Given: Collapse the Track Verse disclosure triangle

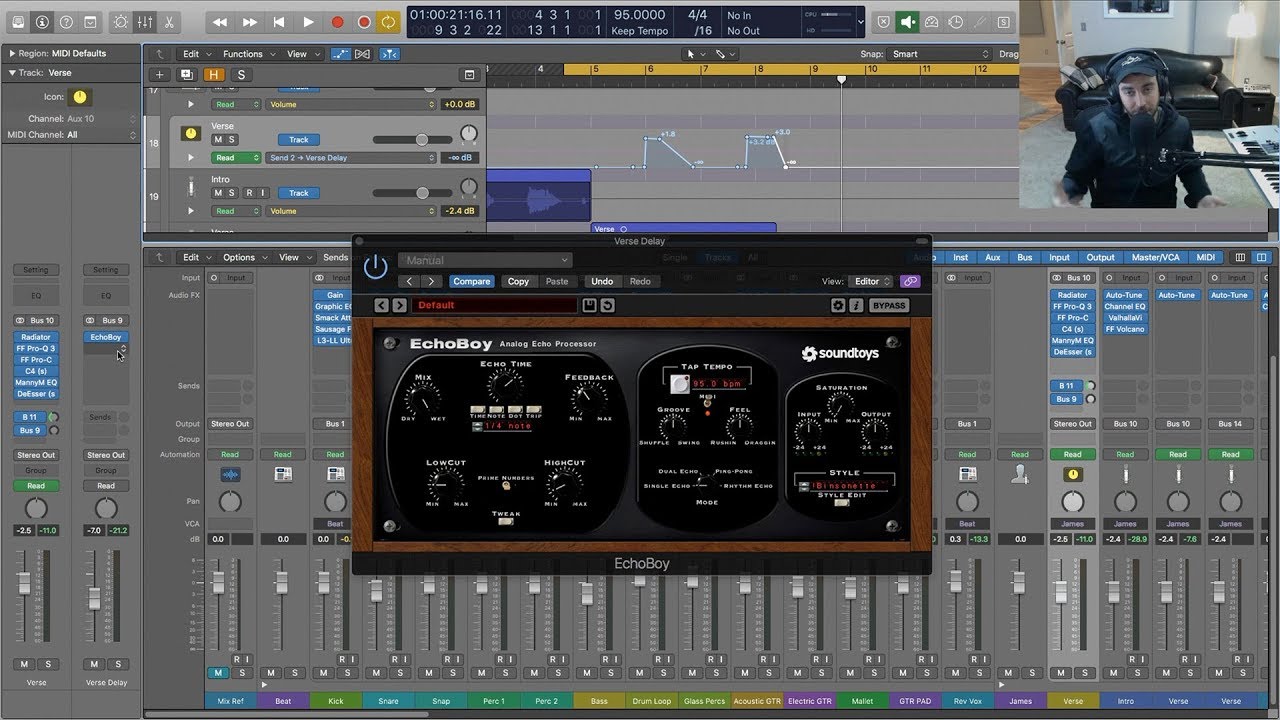Looking at the screenshot, I should [x=11, y=73].
